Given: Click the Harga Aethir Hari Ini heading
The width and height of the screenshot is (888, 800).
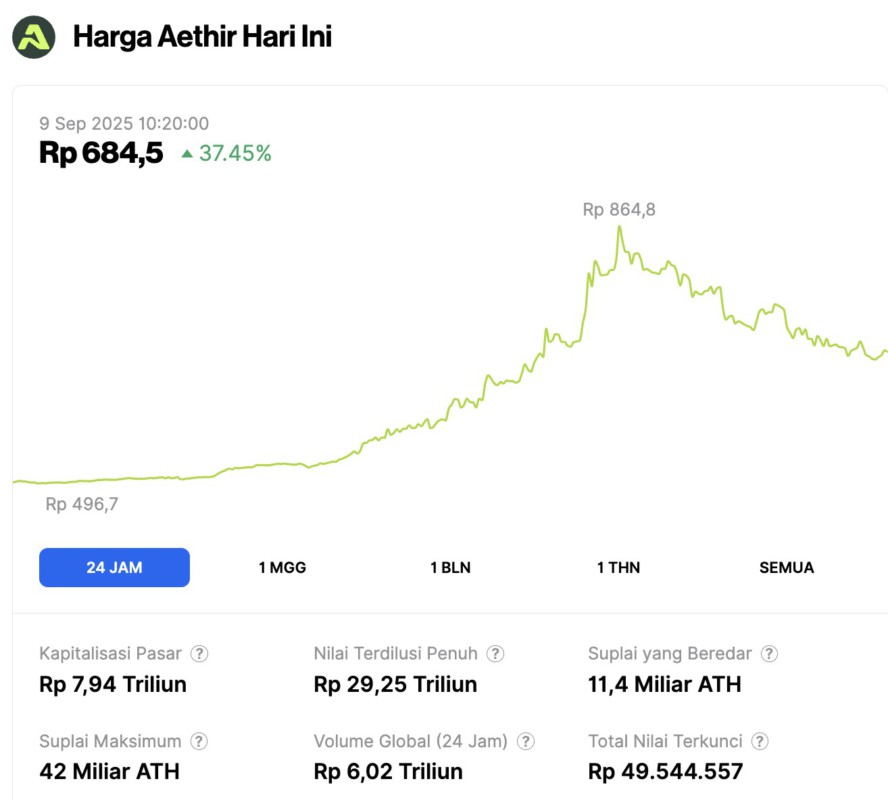Looking at the screenshot, I should point(202,37).
